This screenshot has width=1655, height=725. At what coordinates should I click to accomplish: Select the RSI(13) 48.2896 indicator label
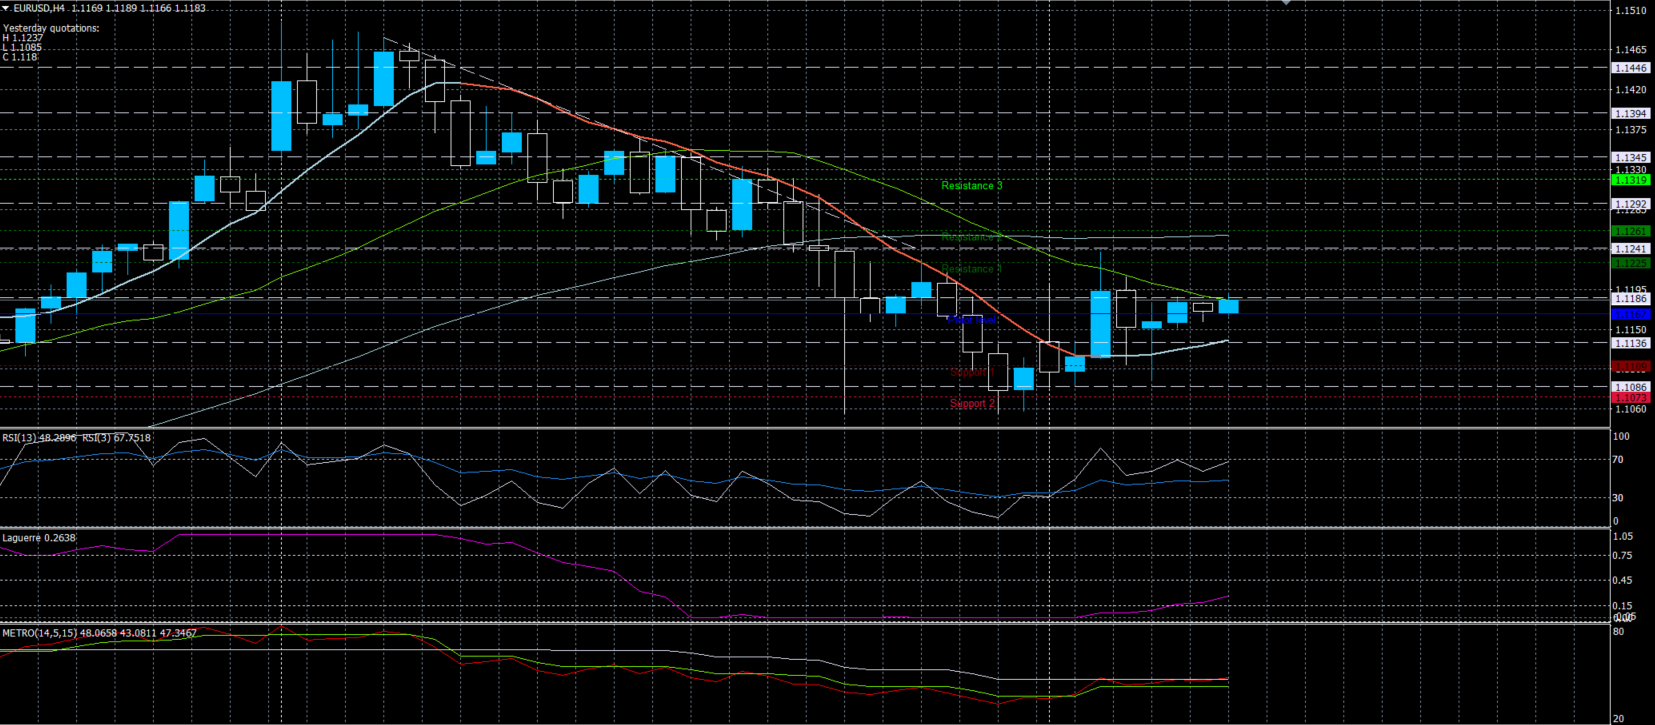39,438
